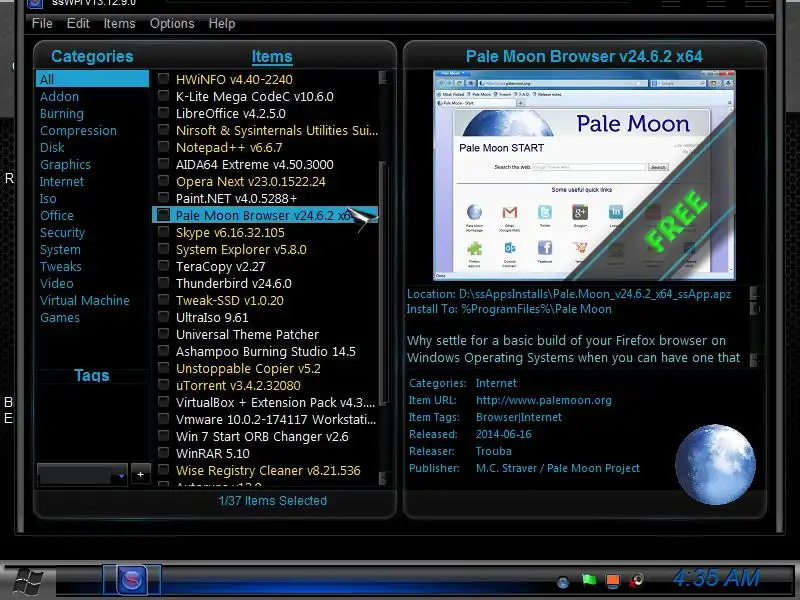
Task: Select Universal Theme Patcher item
Action: 247,335
